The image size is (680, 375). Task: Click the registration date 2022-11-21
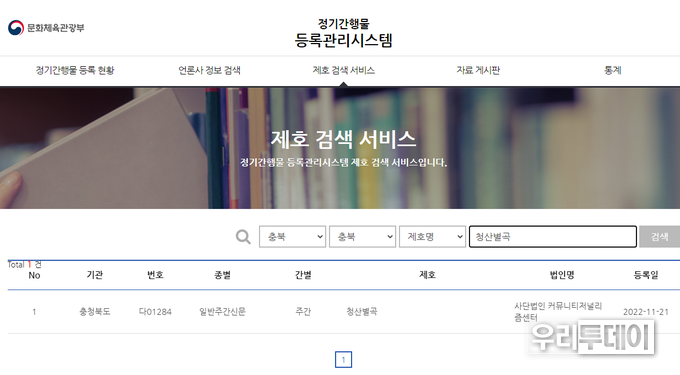click(646, 312)
